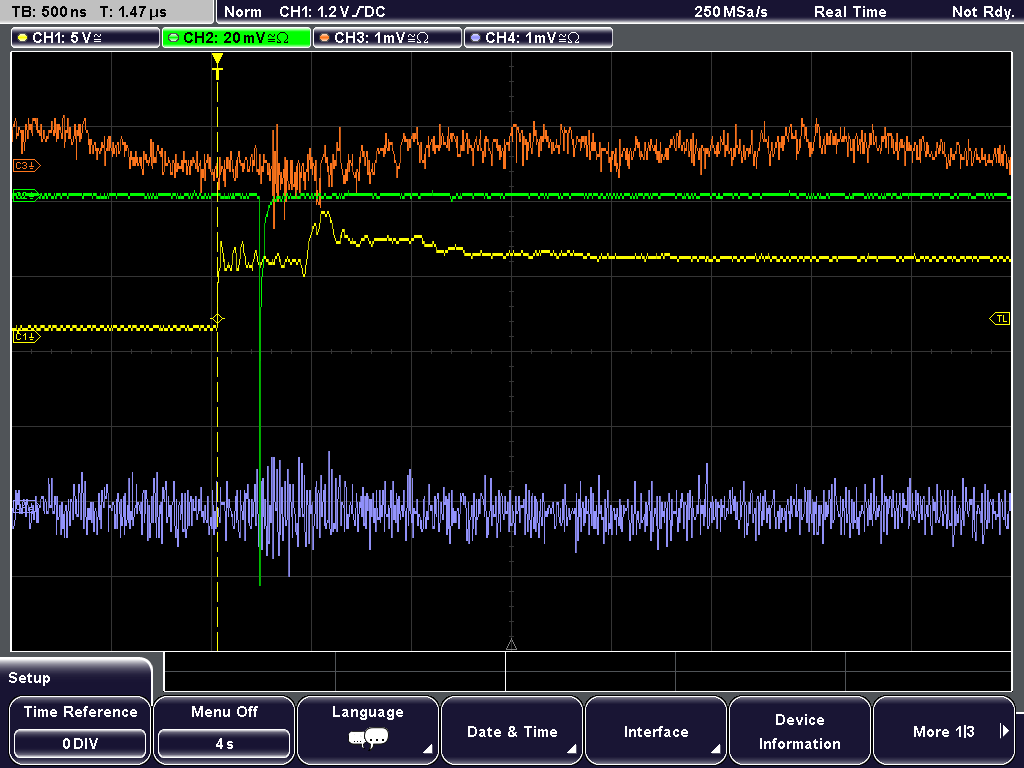Click the purple dot in CH4 tab
The image size is (1024, 768).
[475, 38]
